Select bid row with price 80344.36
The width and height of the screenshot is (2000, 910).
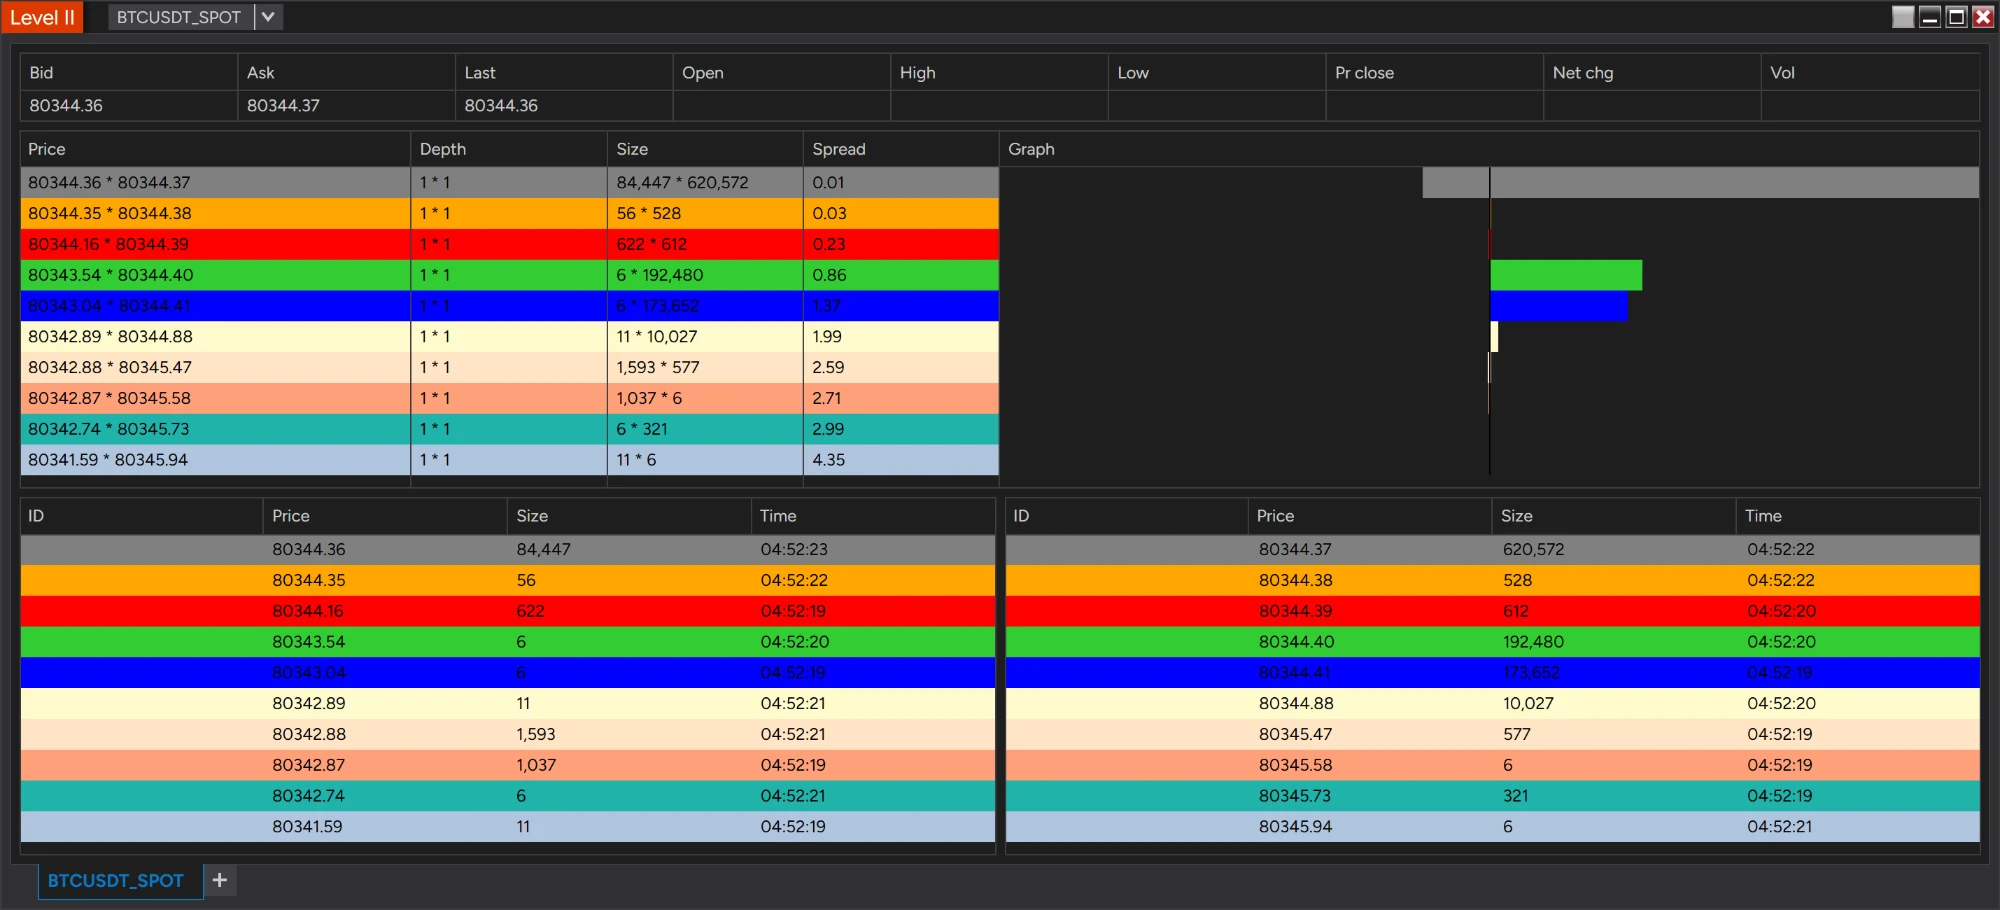click(508, 549)
